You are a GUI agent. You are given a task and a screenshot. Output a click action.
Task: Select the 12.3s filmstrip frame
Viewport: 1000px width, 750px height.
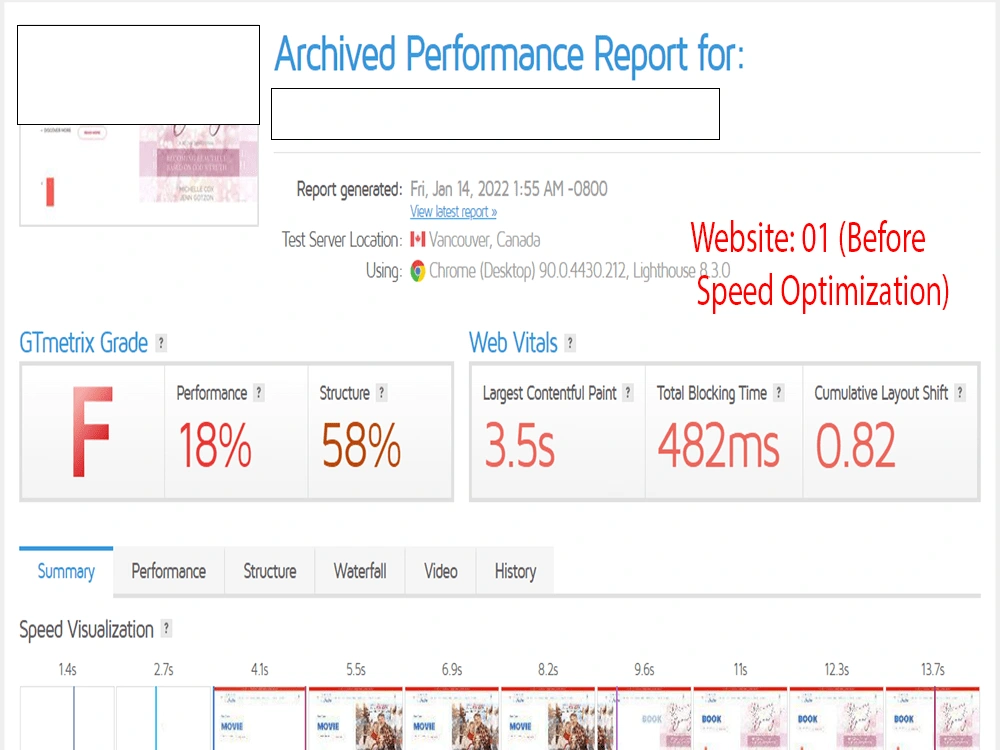click(837, 718)
